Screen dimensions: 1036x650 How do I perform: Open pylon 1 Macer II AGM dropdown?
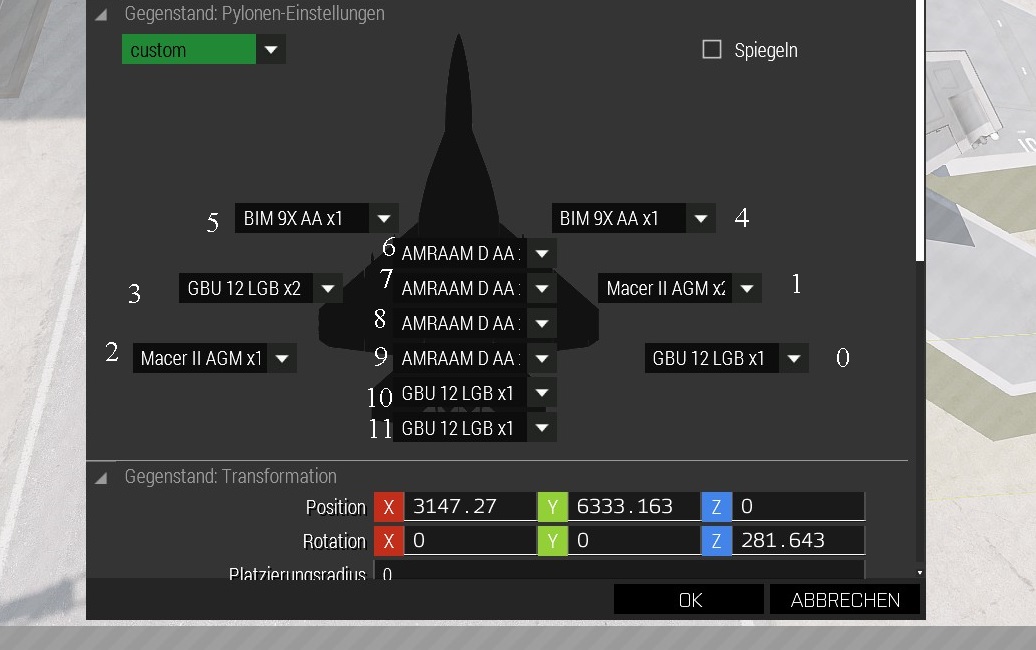(746, 289)
